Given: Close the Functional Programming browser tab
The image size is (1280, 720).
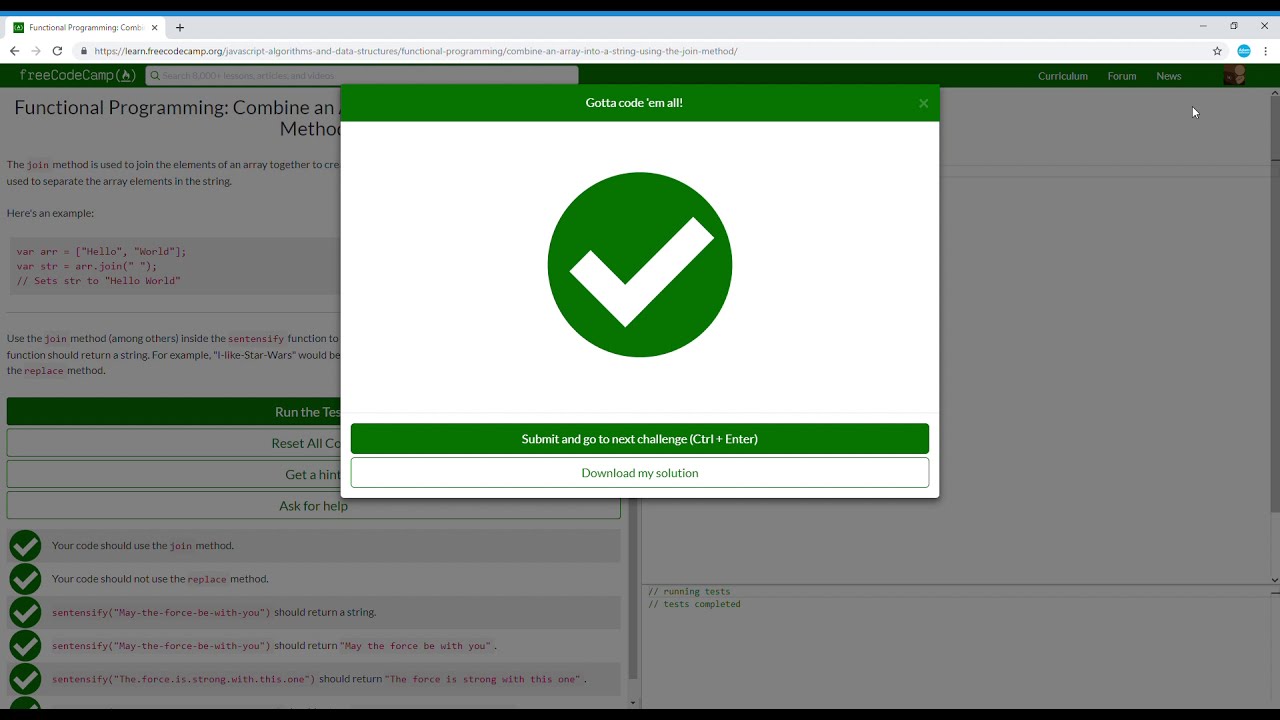Looking at the screenshot, I should (x=155, y=28).
